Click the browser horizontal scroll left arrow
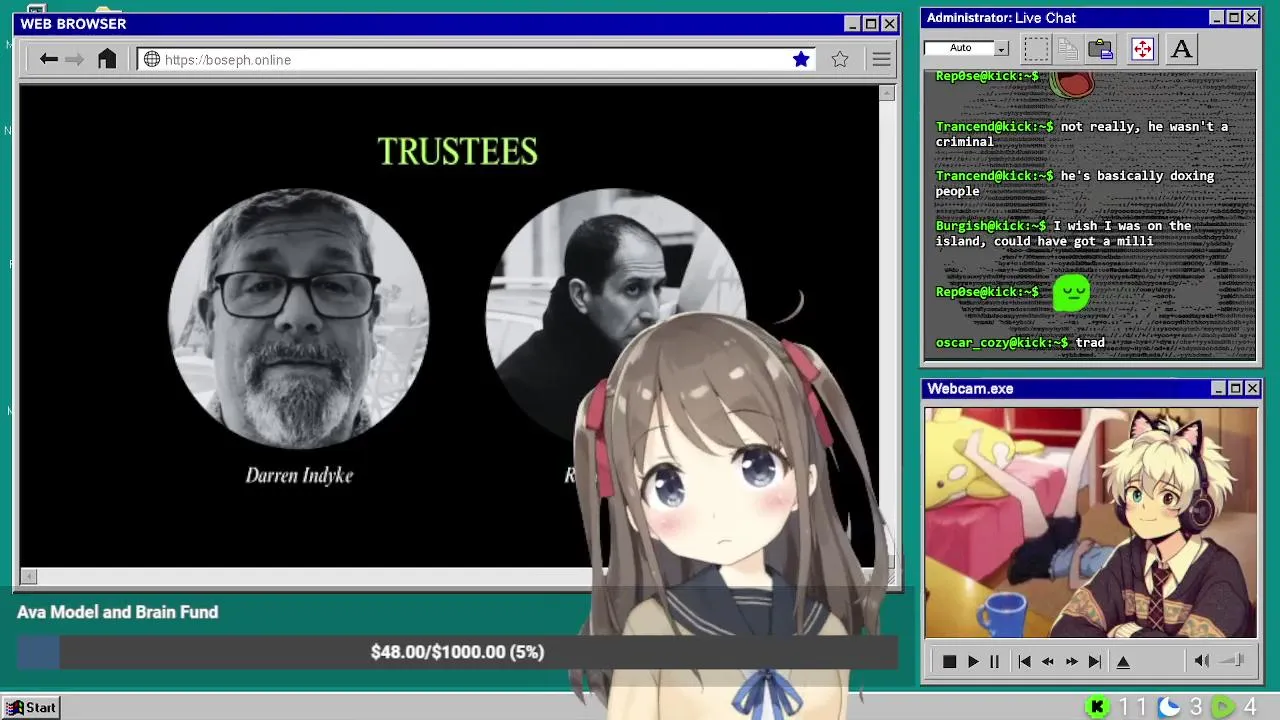 [x=29, y=576]
